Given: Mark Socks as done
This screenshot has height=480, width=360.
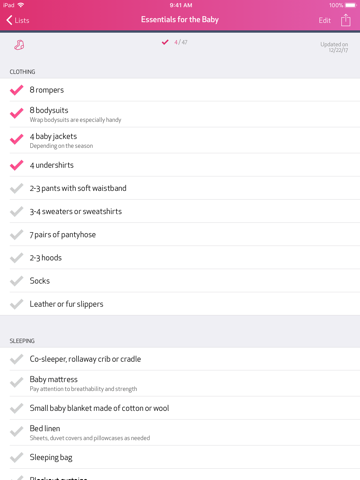Looking at the screenshot, I should tap(16, 281).
